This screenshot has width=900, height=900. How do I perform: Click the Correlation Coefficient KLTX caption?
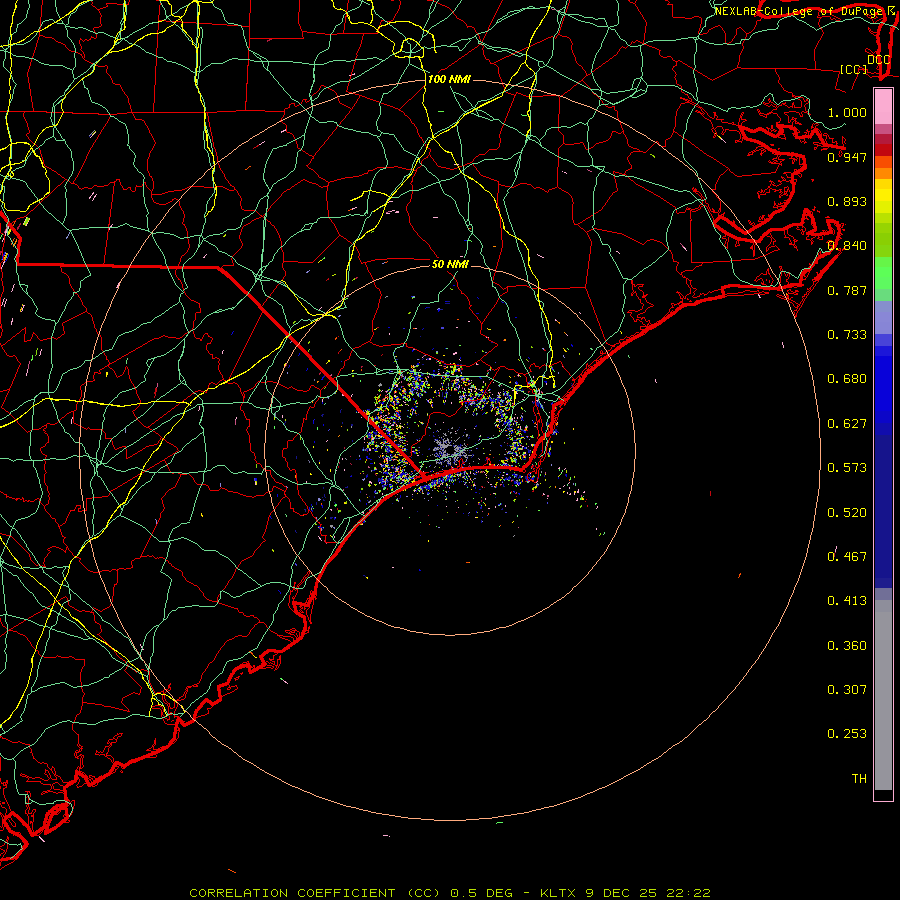(x=450, y=893)
